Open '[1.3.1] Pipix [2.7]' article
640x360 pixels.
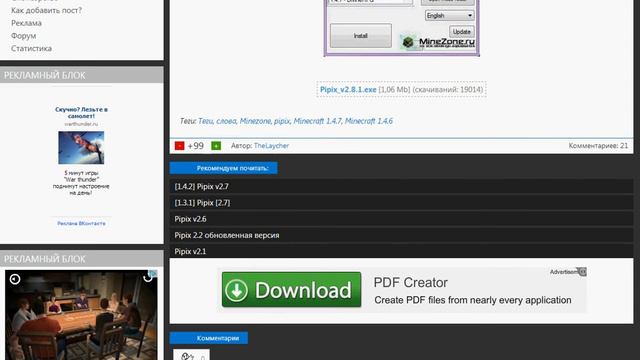(401, 203)
